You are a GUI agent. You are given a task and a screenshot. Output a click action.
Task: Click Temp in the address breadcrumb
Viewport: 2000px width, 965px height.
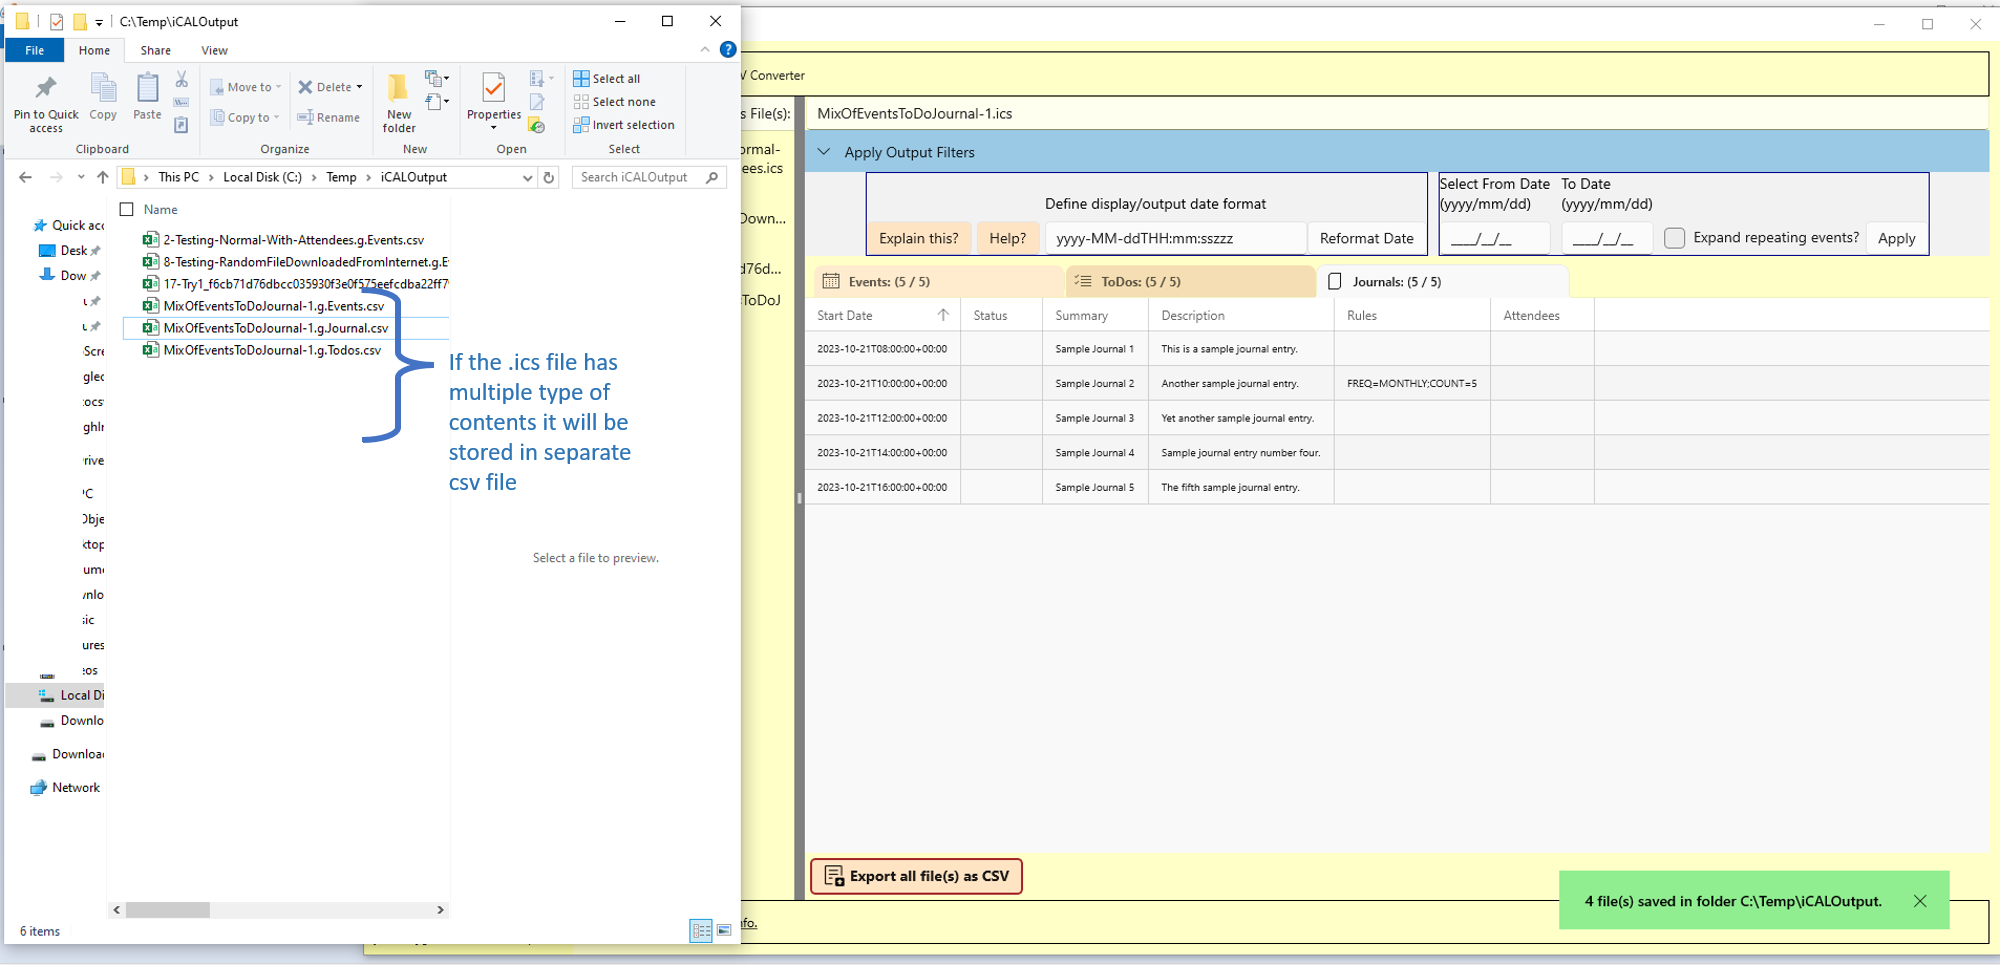click(341, 177)
